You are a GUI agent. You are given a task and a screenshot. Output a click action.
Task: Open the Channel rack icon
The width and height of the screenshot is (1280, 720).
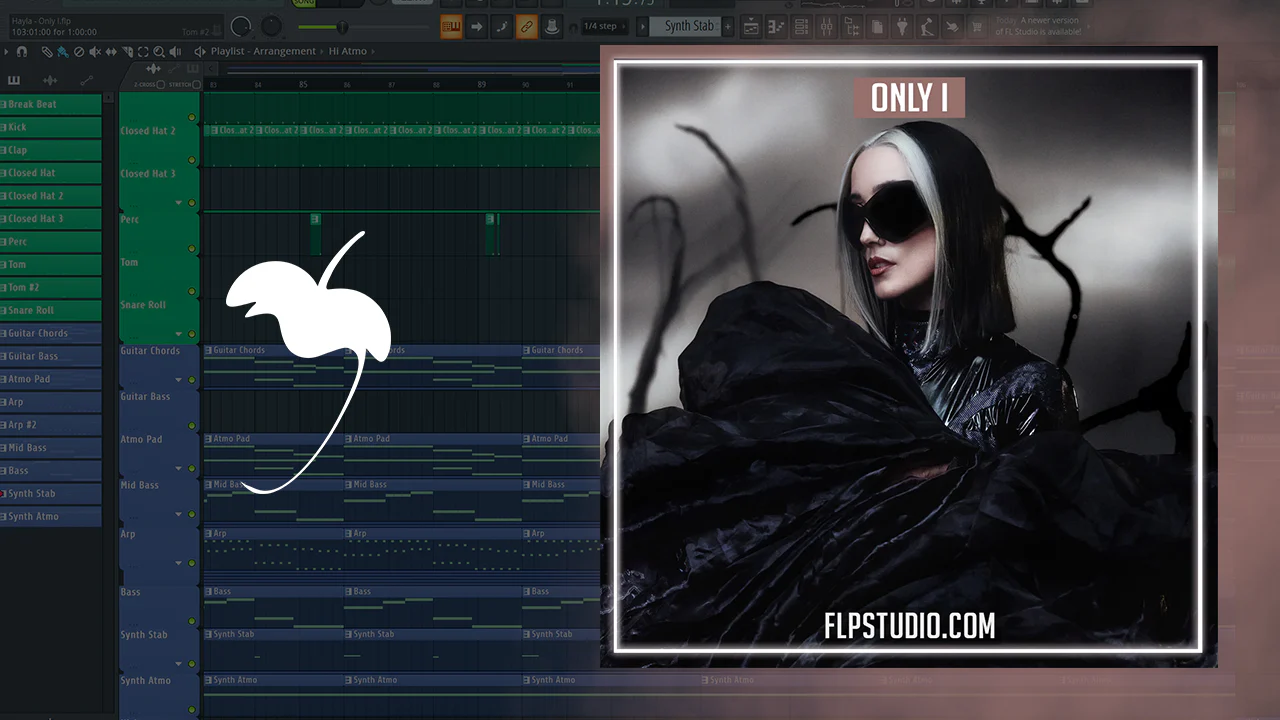(x=801, y=27)
